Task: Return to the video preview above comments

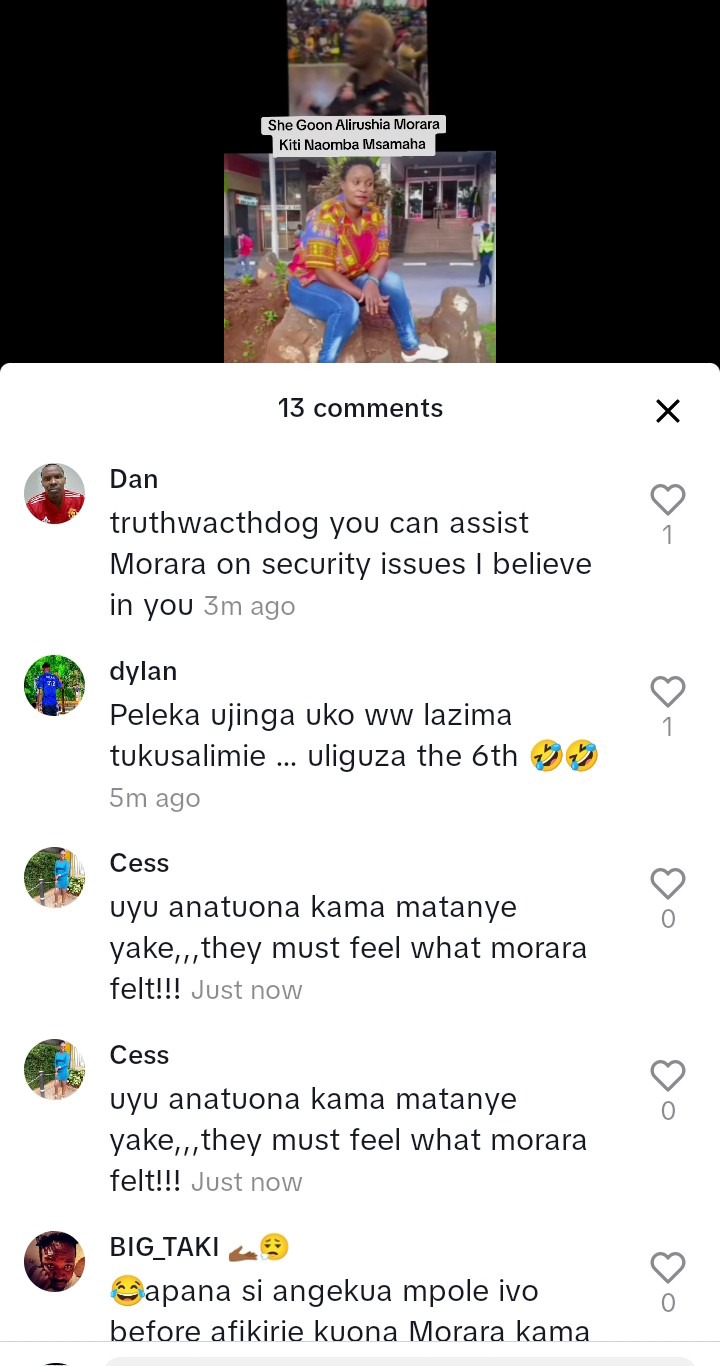Action: tap(360, 181)
